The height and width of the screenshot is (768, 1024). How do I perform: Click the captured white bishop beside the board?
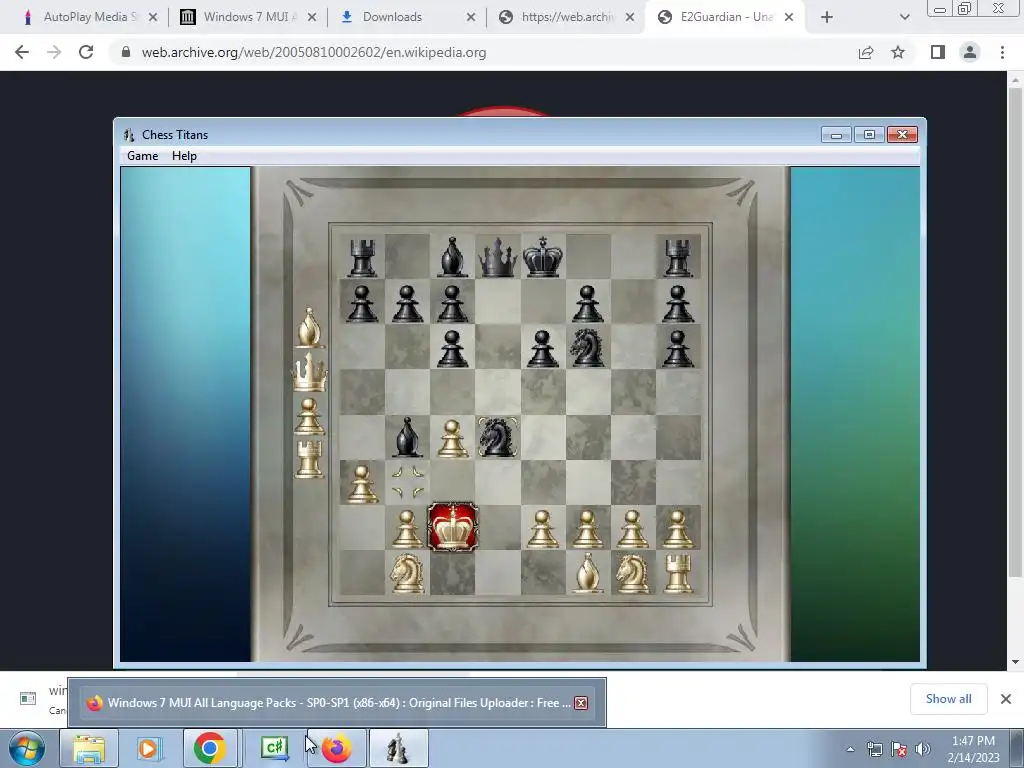pos(310,328)
